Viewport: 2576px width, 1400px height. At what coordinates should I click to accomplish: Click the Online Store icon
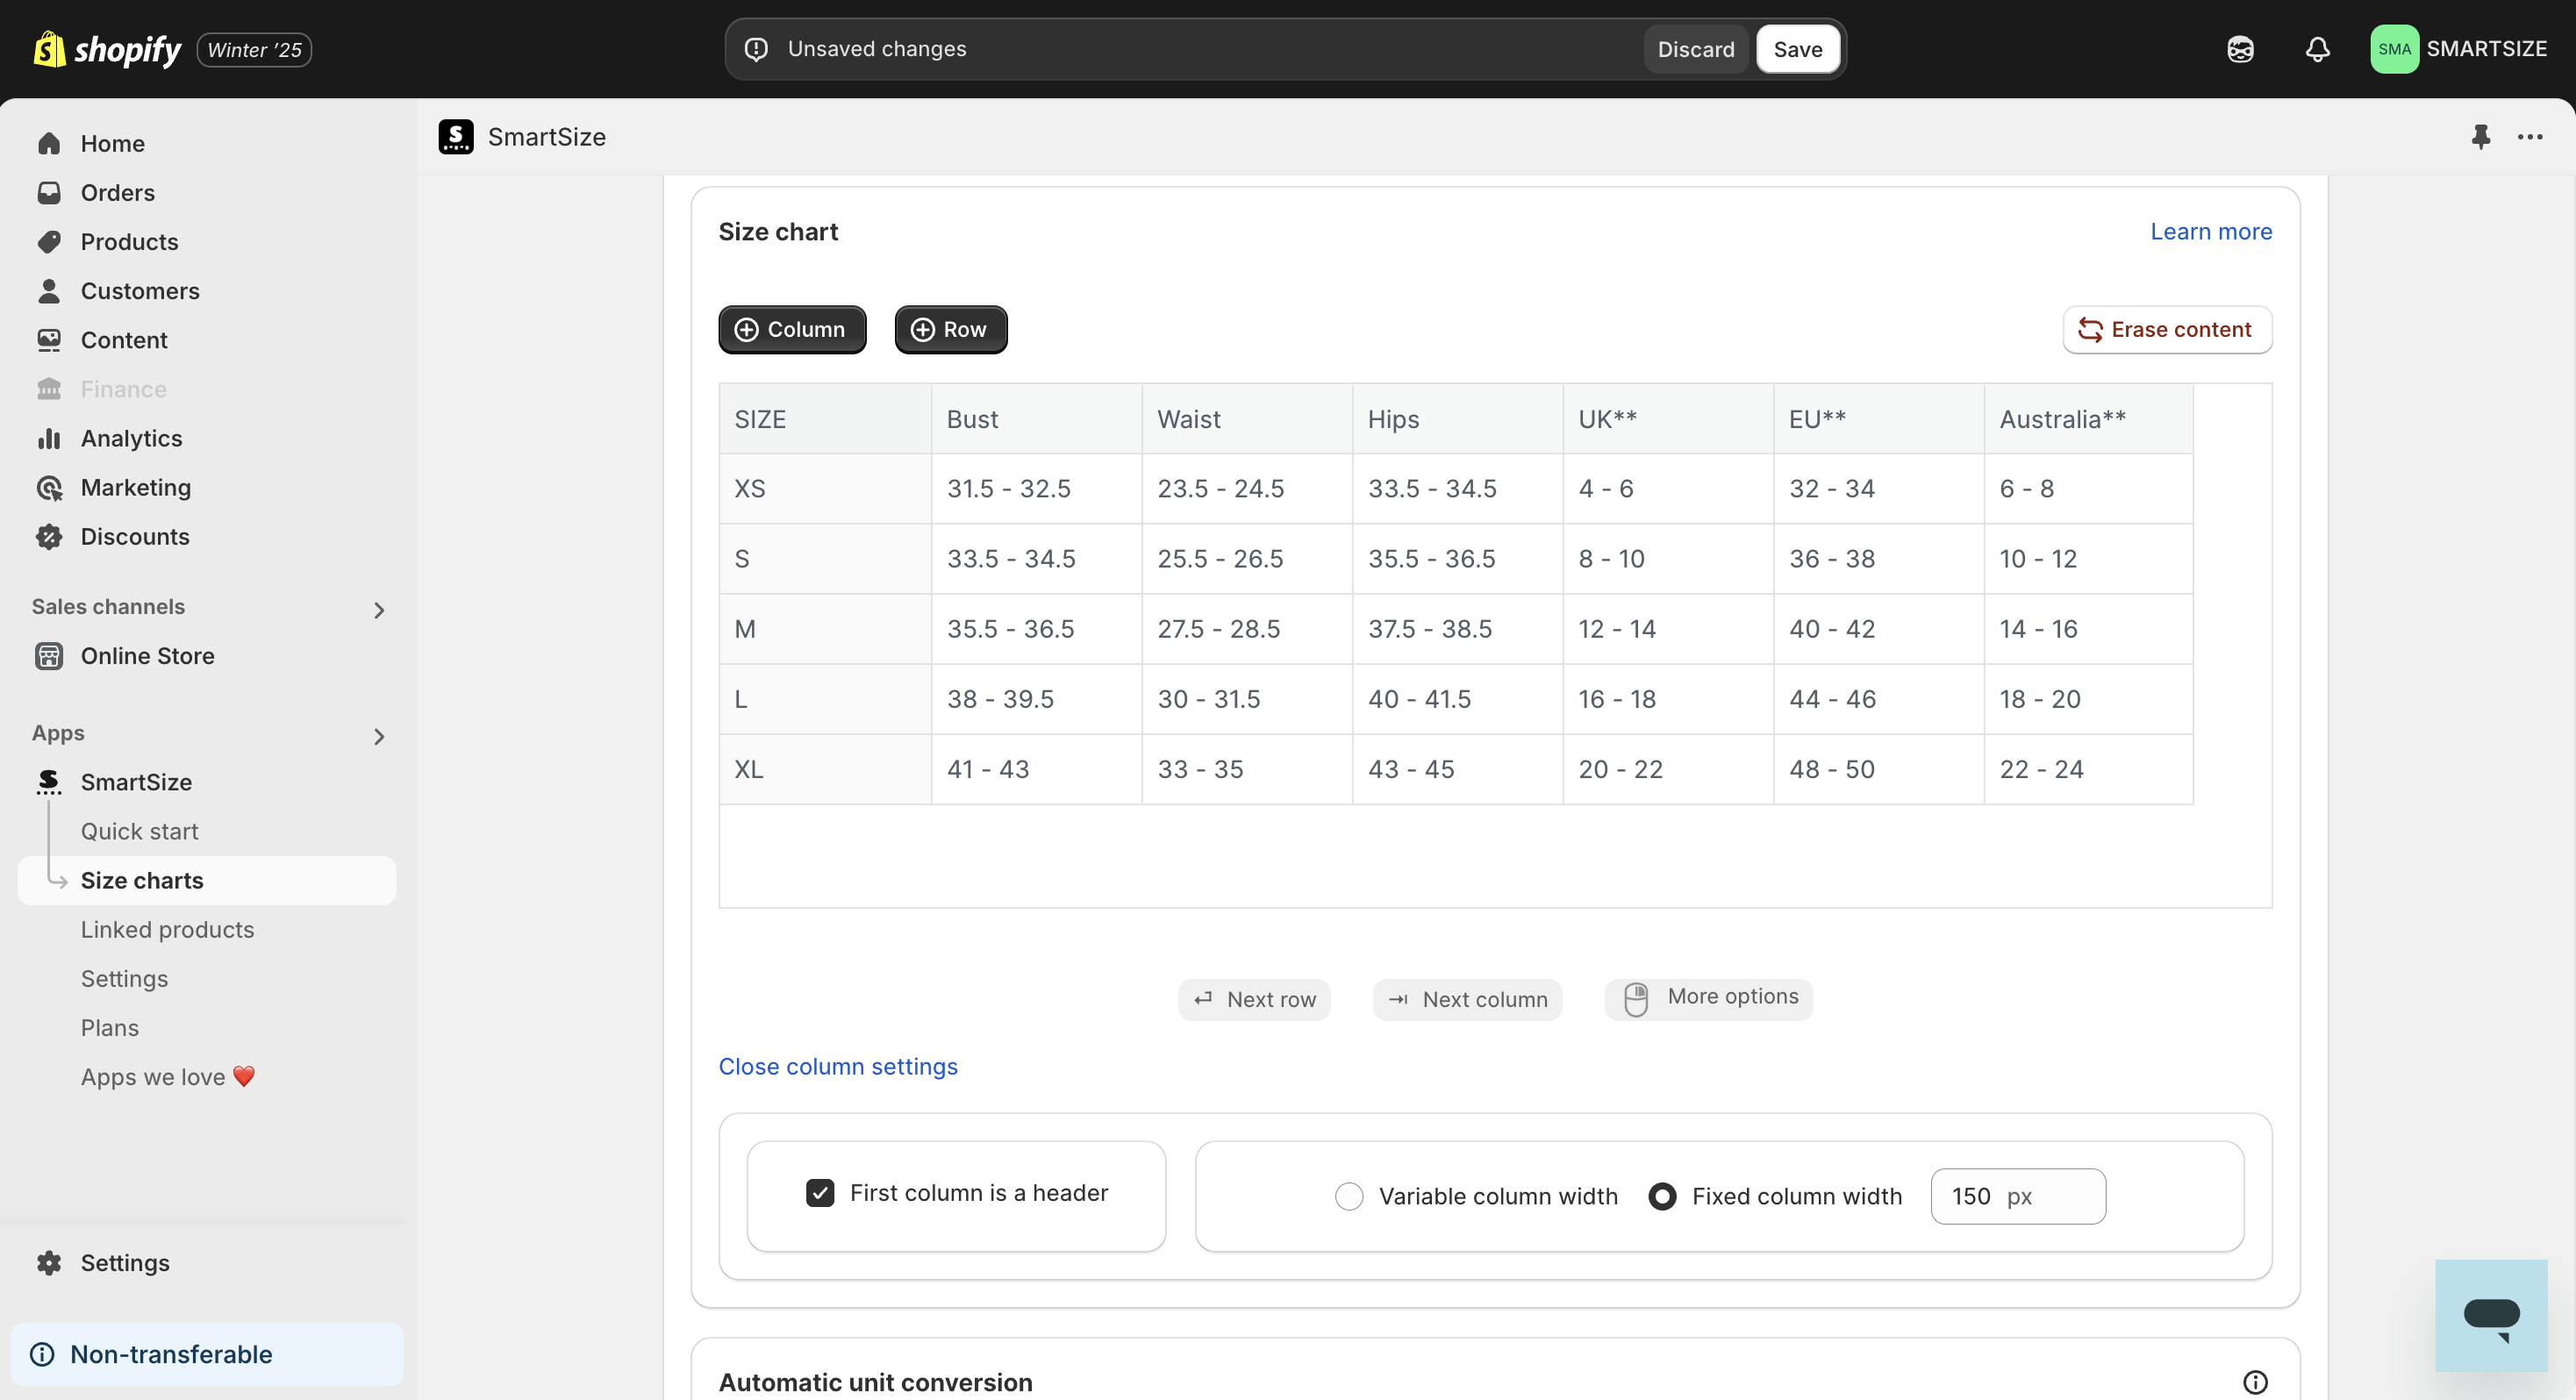(49, 656)
